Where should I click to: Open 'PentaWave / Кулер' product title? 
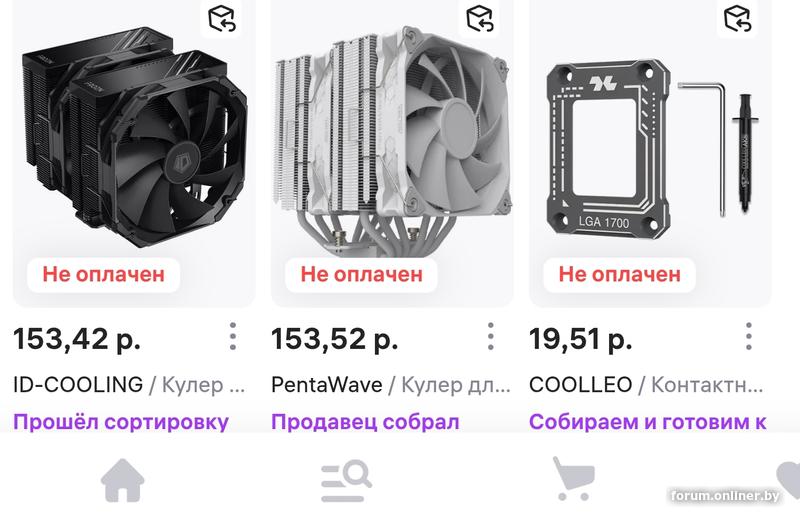390,385
